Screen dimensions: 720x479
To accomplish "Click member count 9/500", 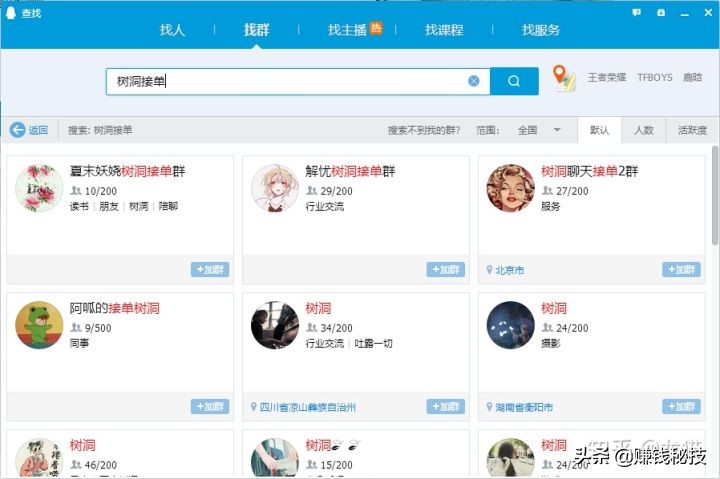I will [98, 328].
